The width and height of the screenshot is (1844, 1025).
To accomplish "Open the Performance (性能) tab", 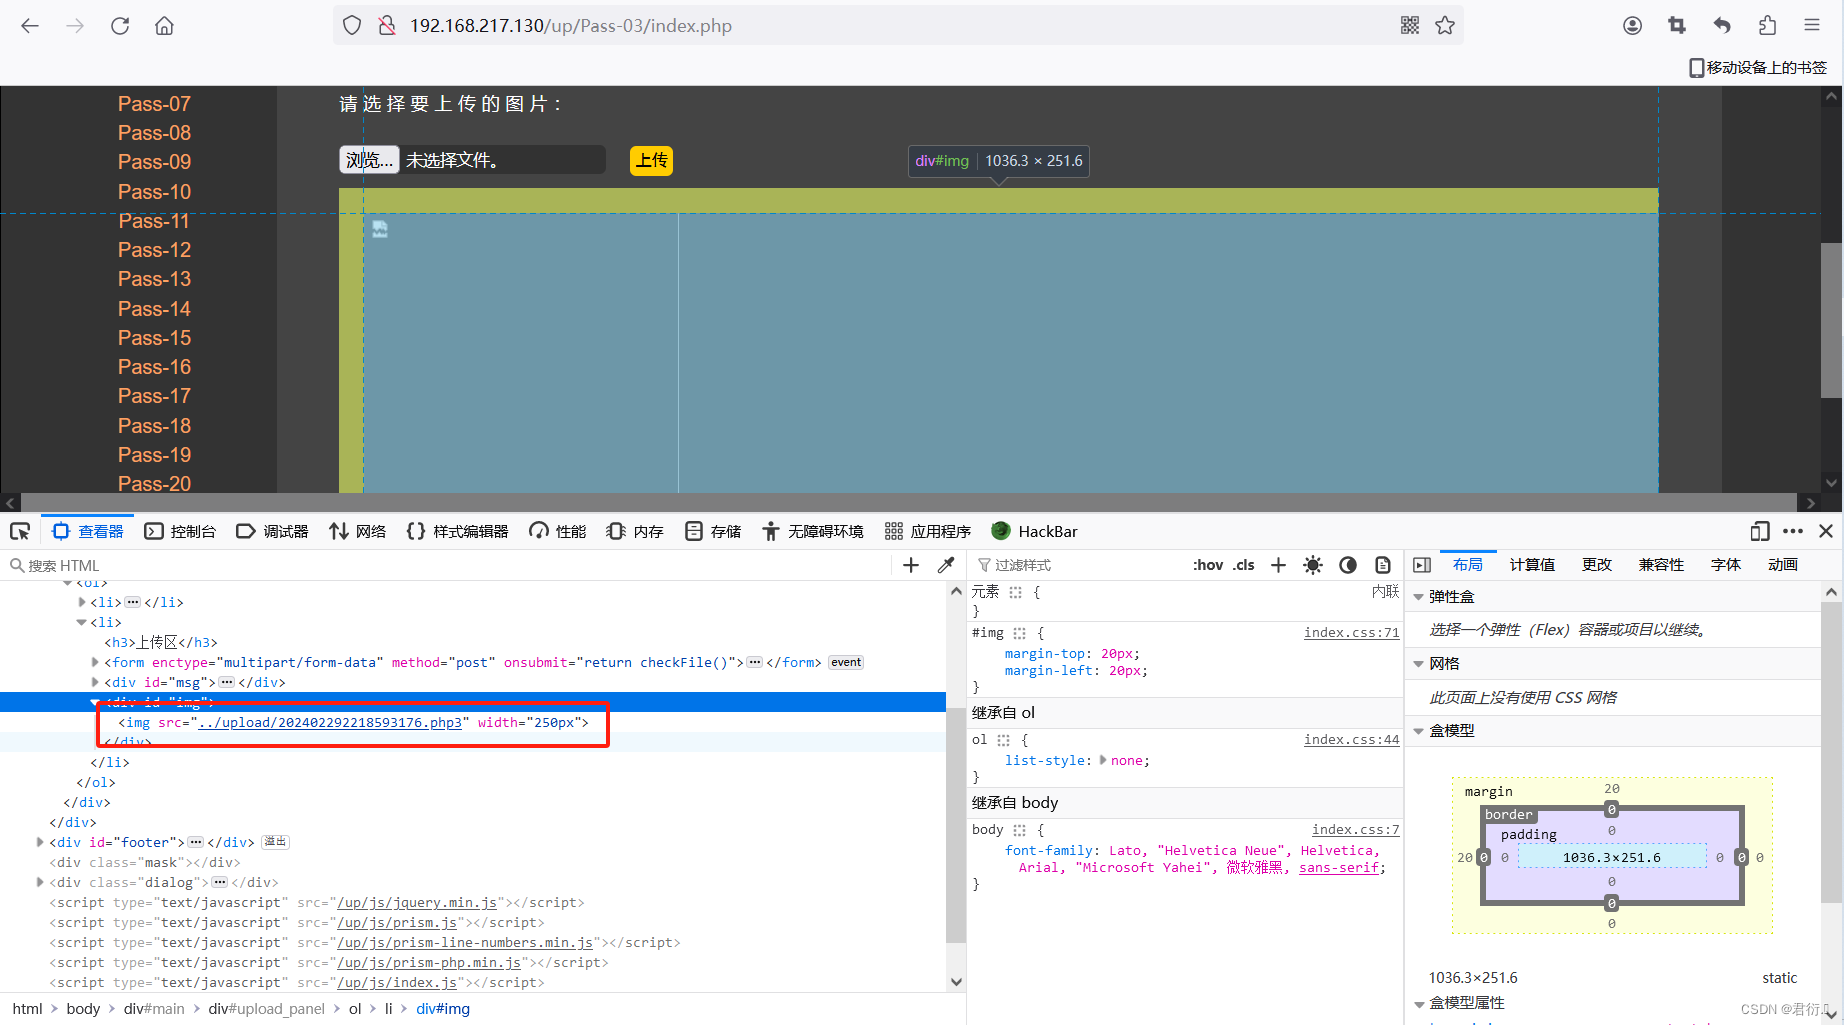I will (558, 531).
